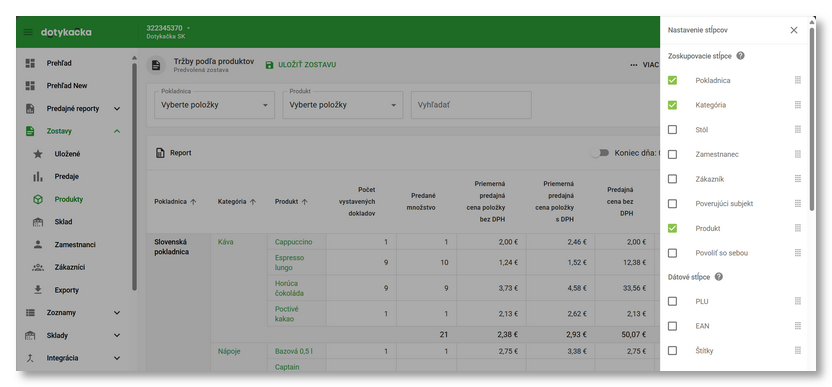The height and width of the screenshot is (387, 832).
Task: Click the Produkty cube icon
Action: tap(38, 200)
